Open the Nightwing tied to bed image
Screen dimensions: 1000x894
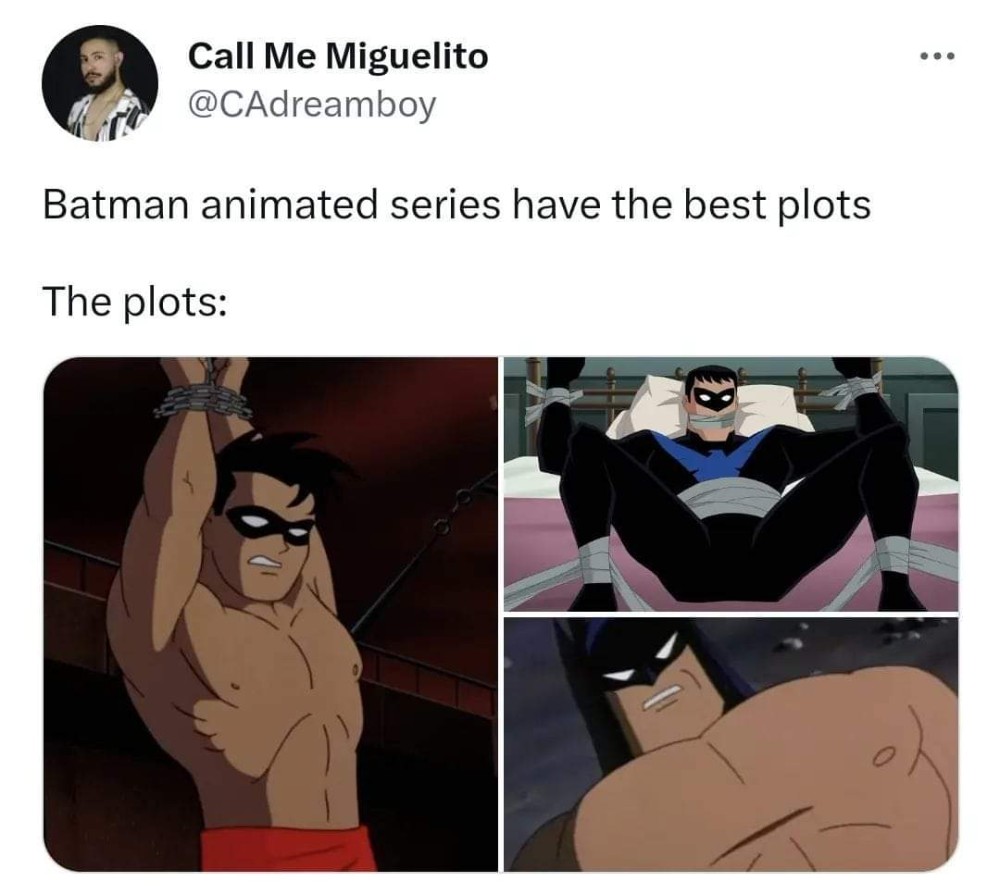pyautogui.click(x=731, y=484)
